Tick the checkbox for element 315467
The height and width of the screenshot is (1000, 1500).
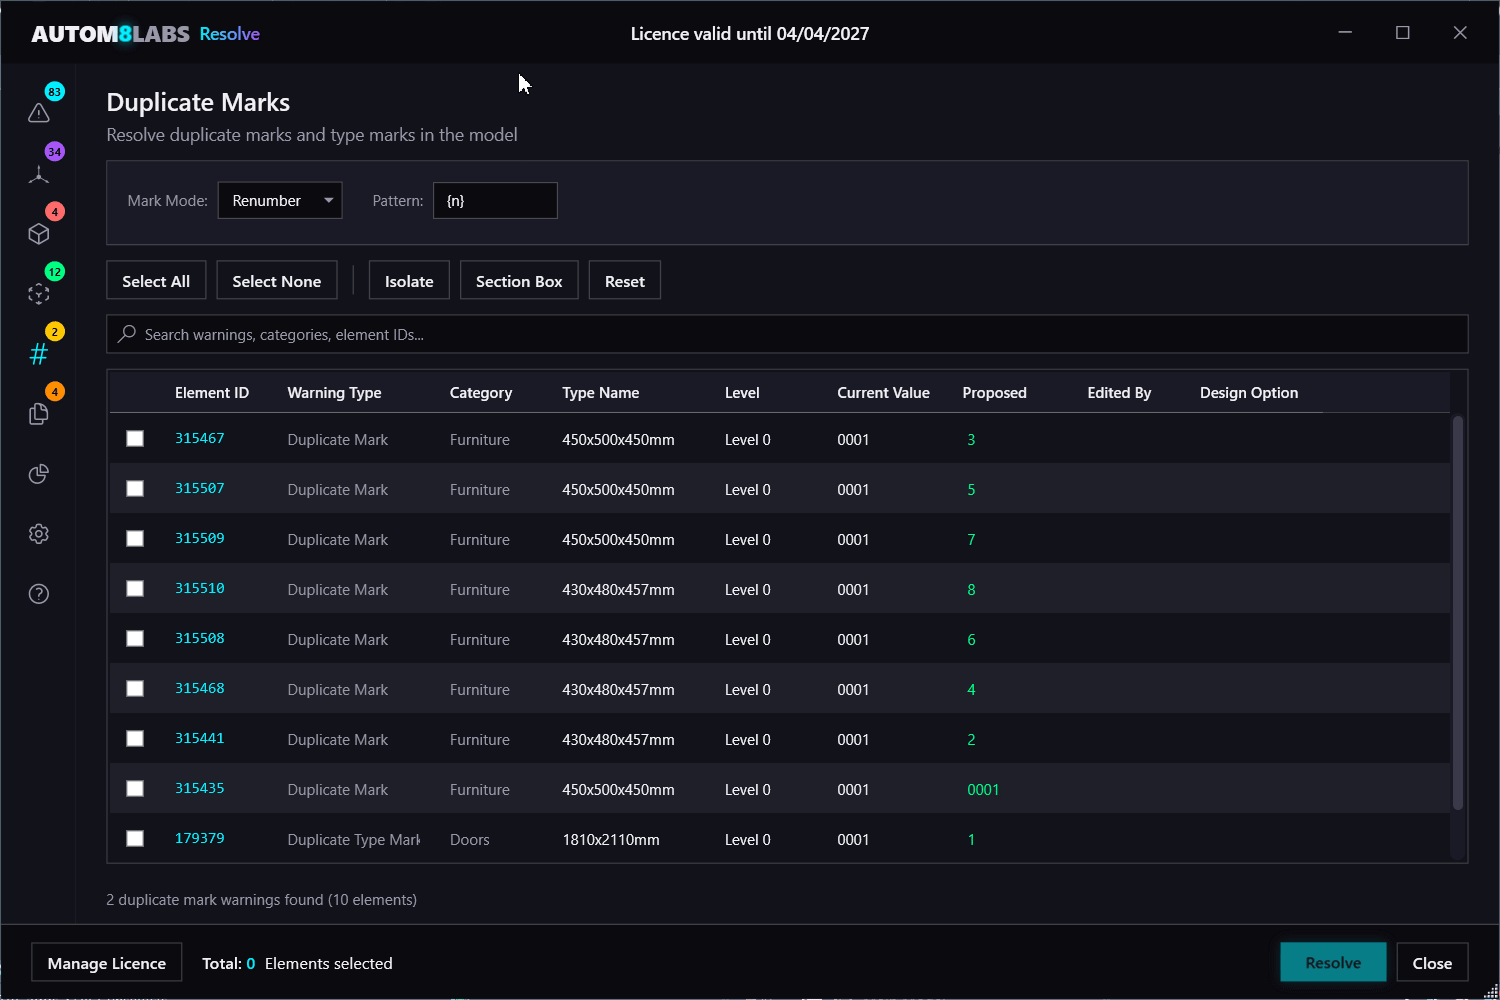pos(135,439)
